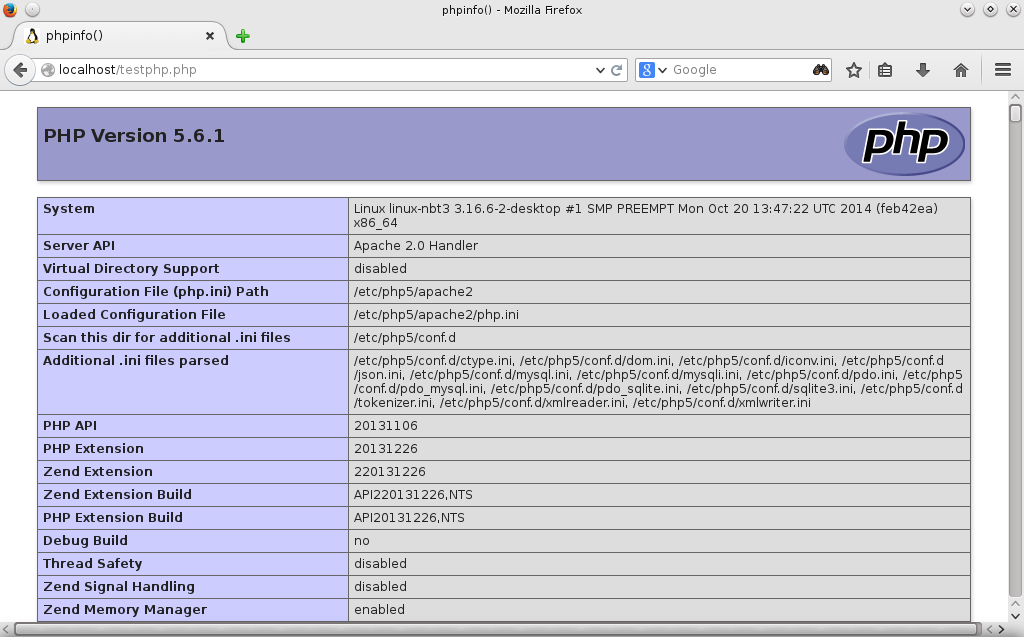Viewport: 1024px width, 637px height.
Task: Click the PHP API value '20131106'
Action: (x=385, y=426)
